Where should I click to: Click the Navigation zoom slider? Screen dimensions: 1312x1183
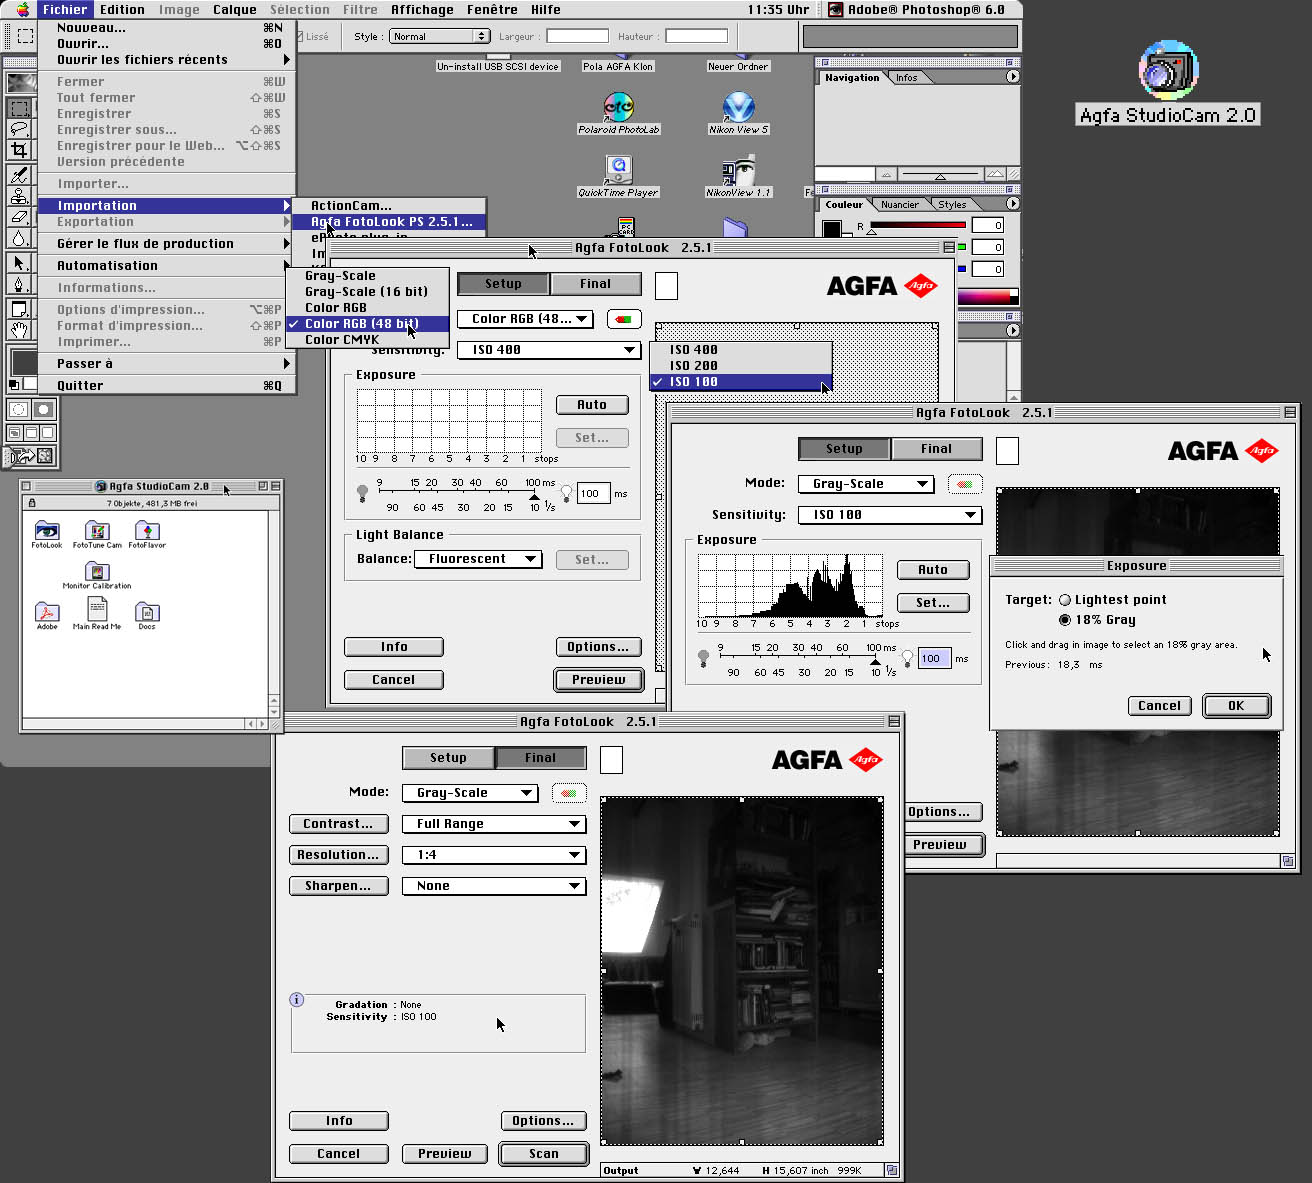click(x=940, y=175)
